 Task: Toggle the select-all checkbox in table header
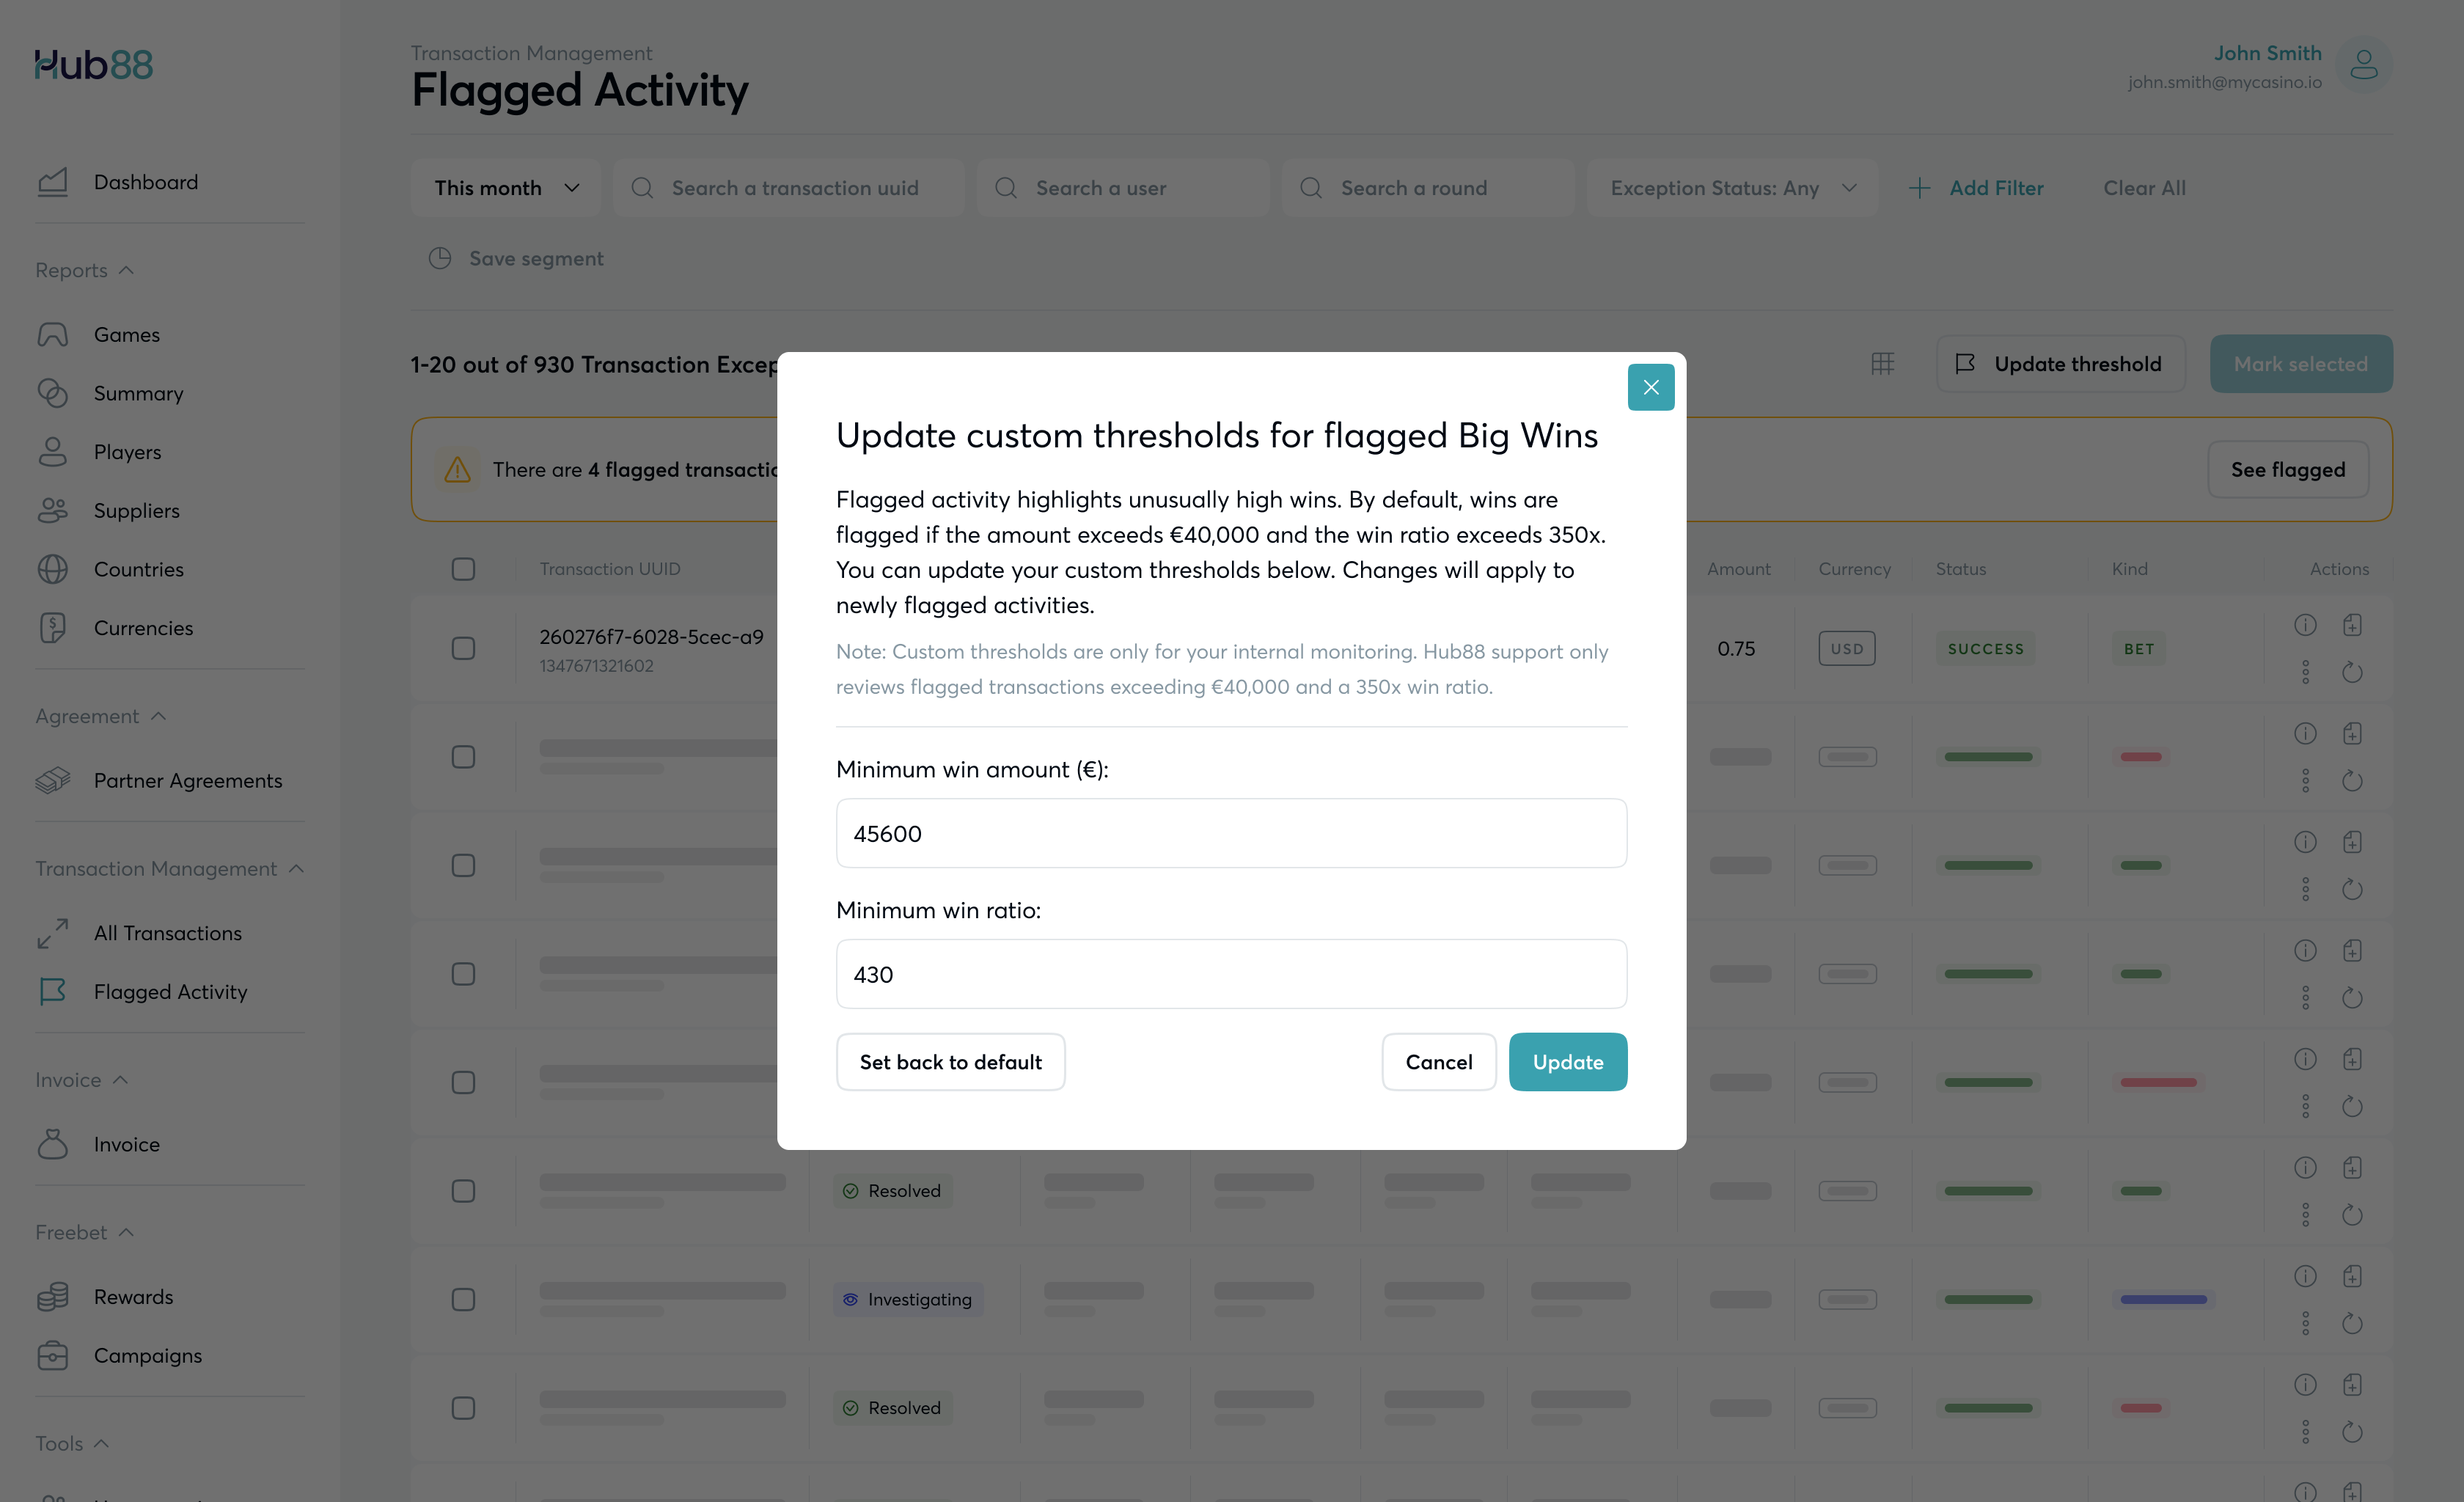[463, 569]
